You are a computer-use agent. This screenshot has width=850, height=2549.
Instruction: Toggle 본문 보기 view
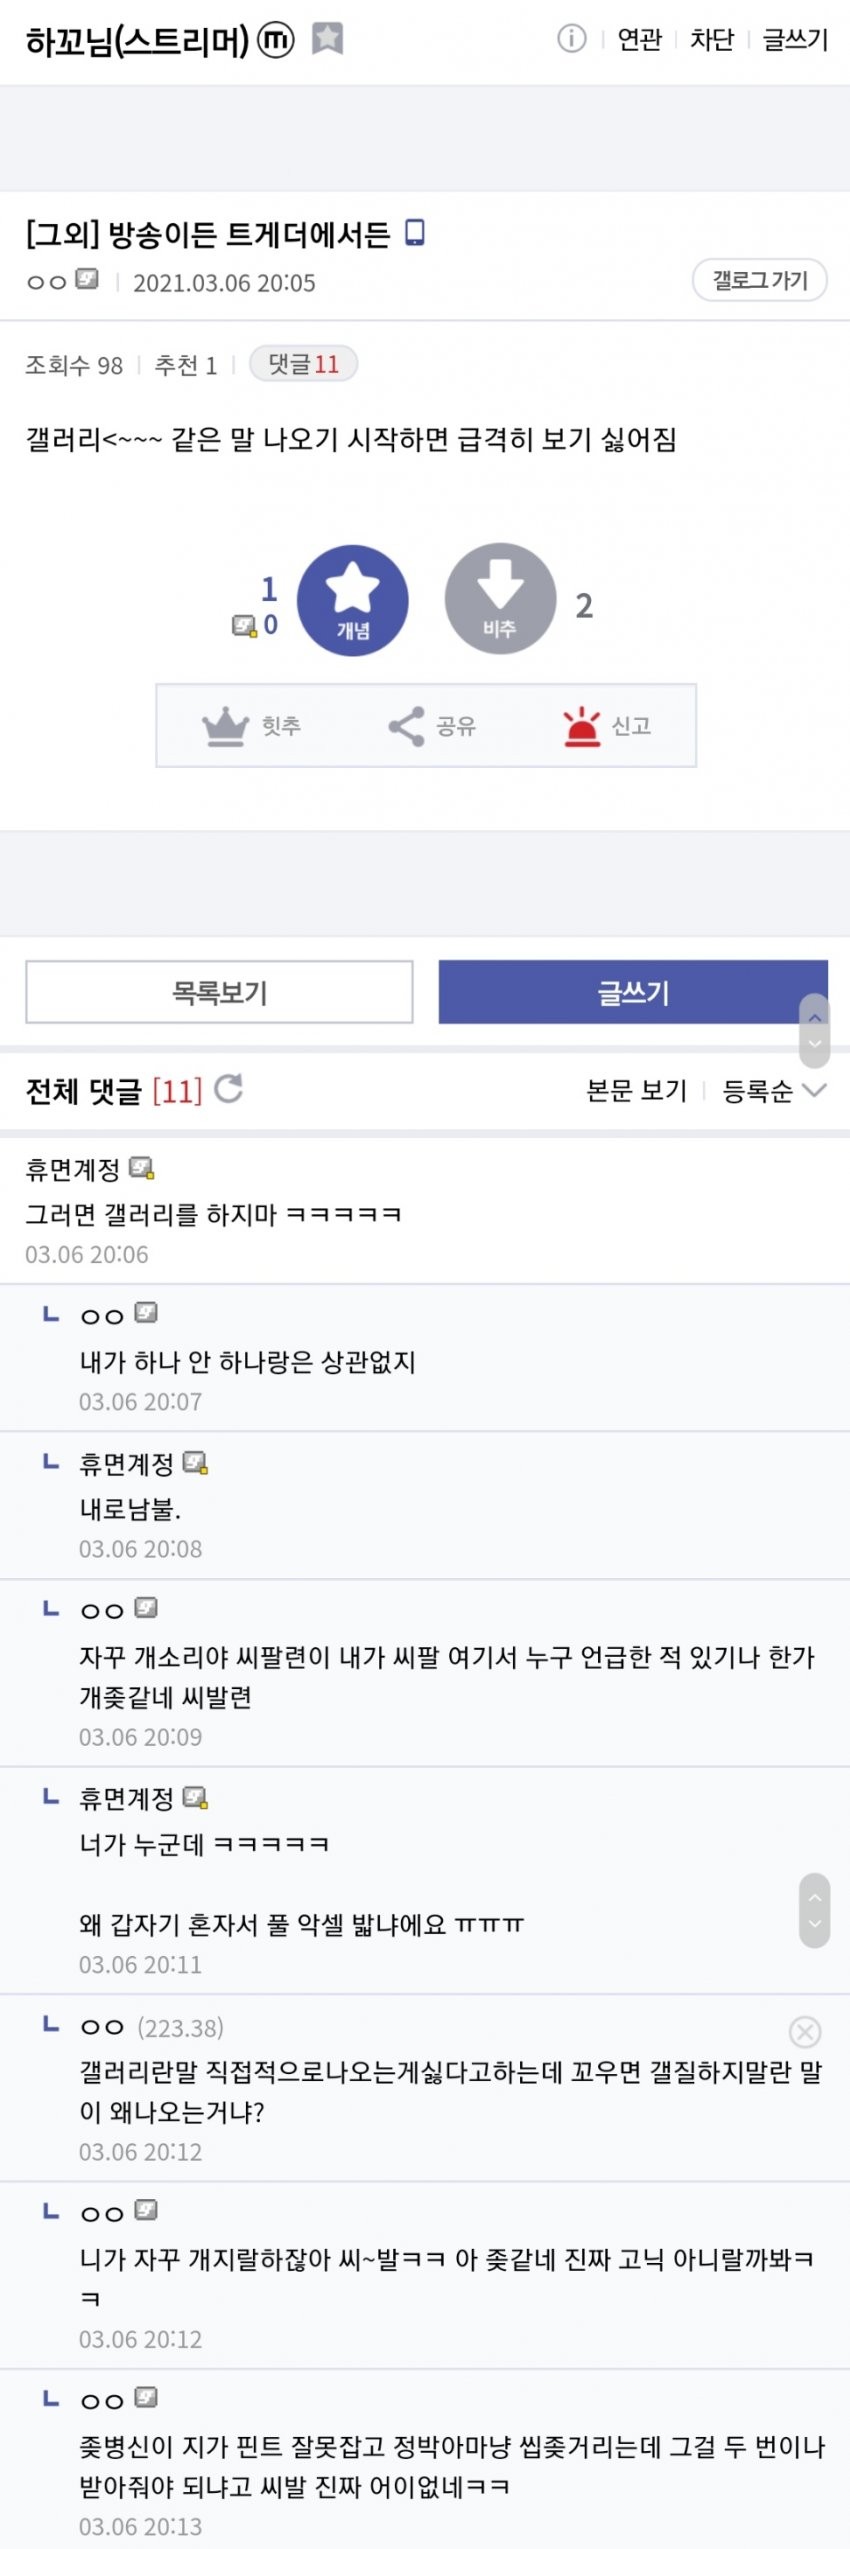click(636, 1091)
